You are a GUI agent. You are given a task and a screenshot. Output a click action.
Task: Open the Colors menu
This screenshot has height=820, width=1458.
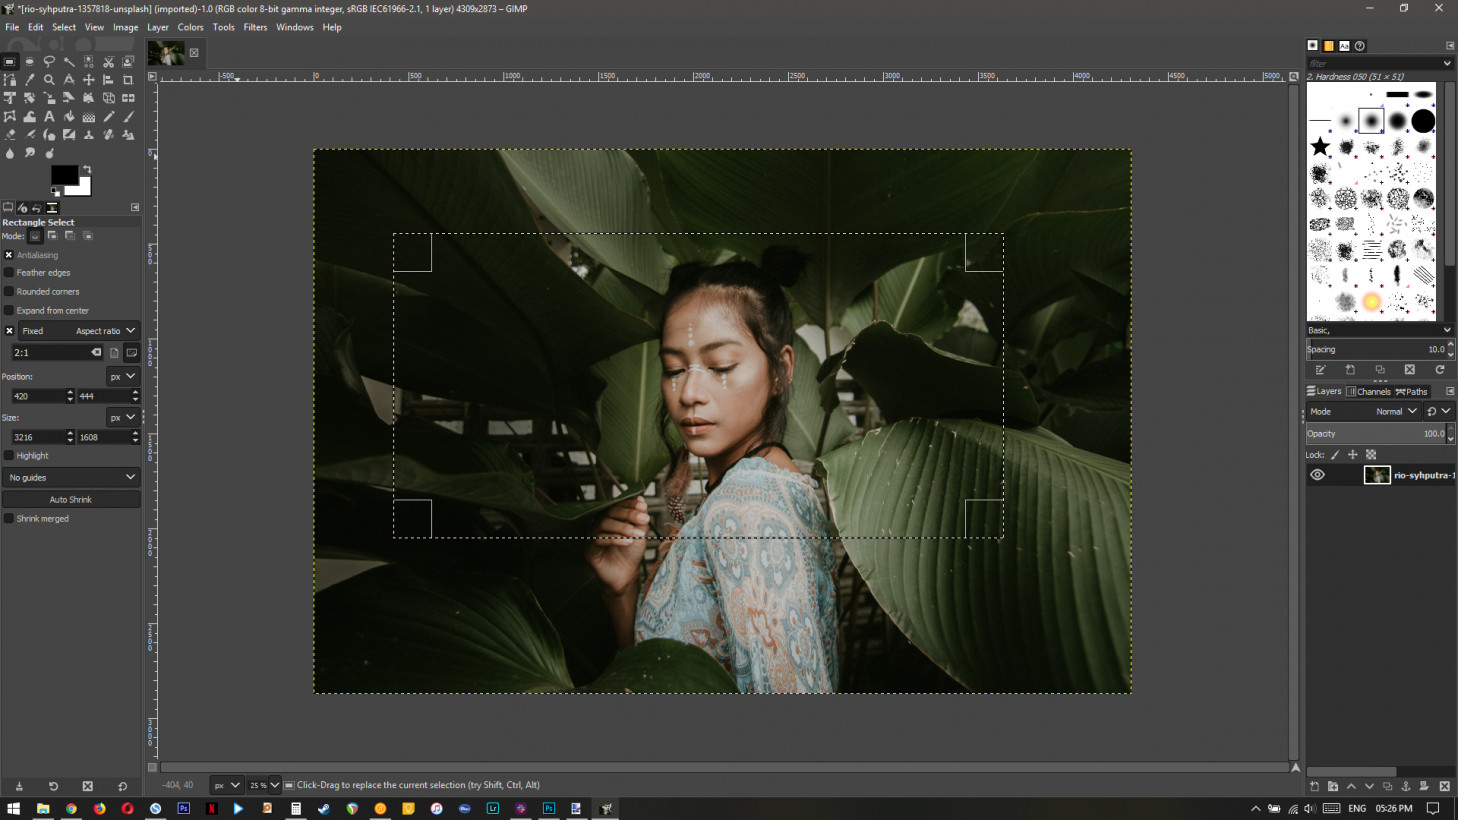coord(190,27)
